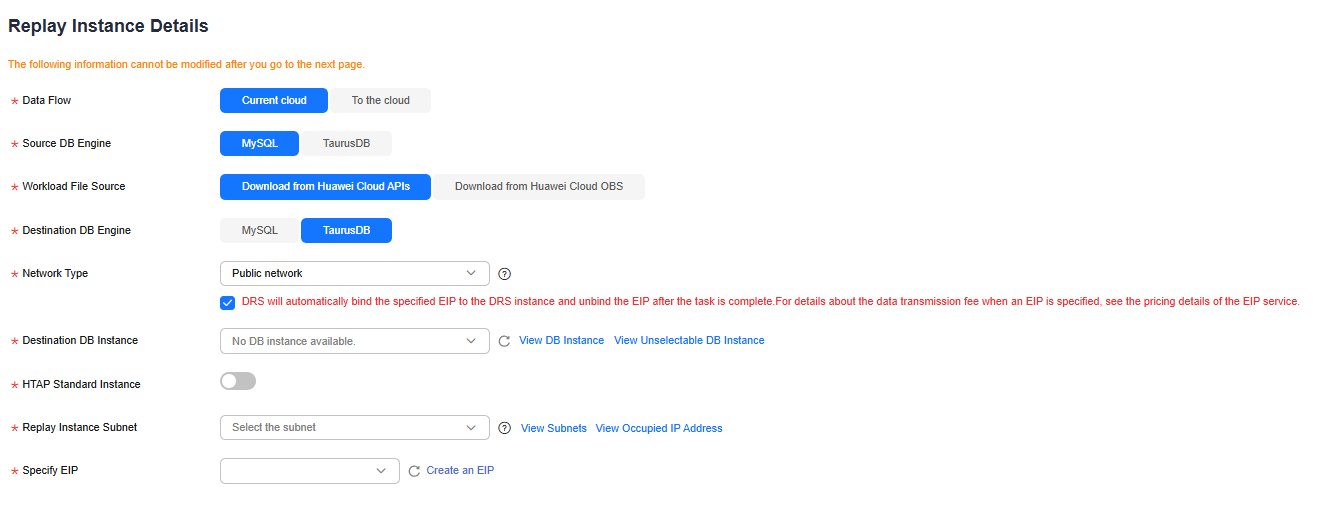Image resolution: width=1331 pixels, height=508 pixels.
Task: Open View Unselectable DB Instance link
Action: point(689,341)
